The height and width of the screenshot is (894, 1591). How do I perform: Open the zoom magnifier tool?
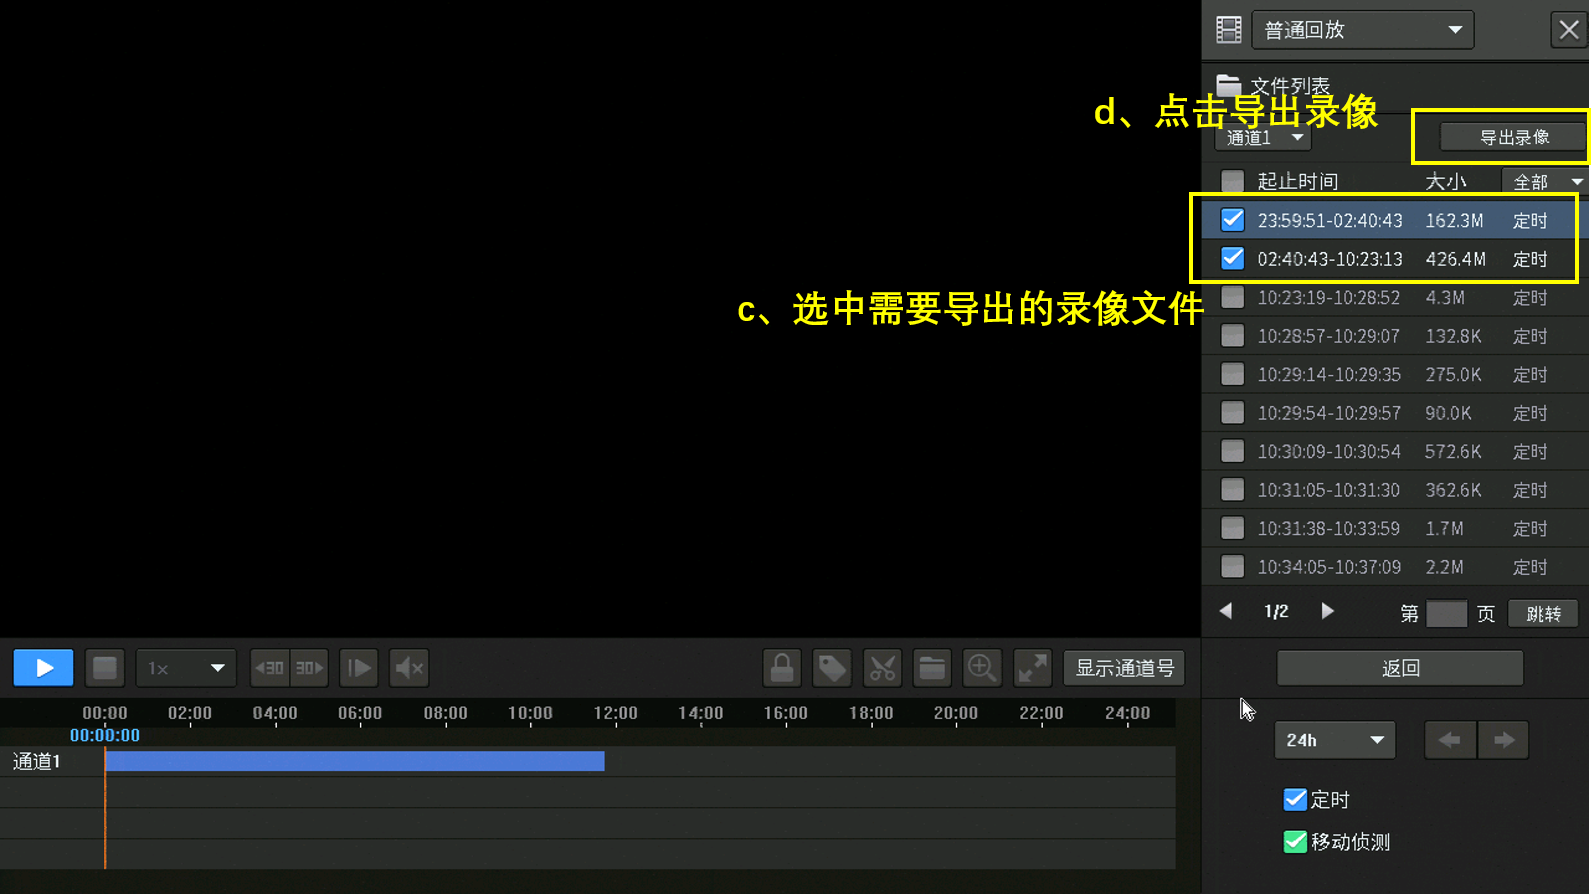pyautogui.click(x=982, y=668)
